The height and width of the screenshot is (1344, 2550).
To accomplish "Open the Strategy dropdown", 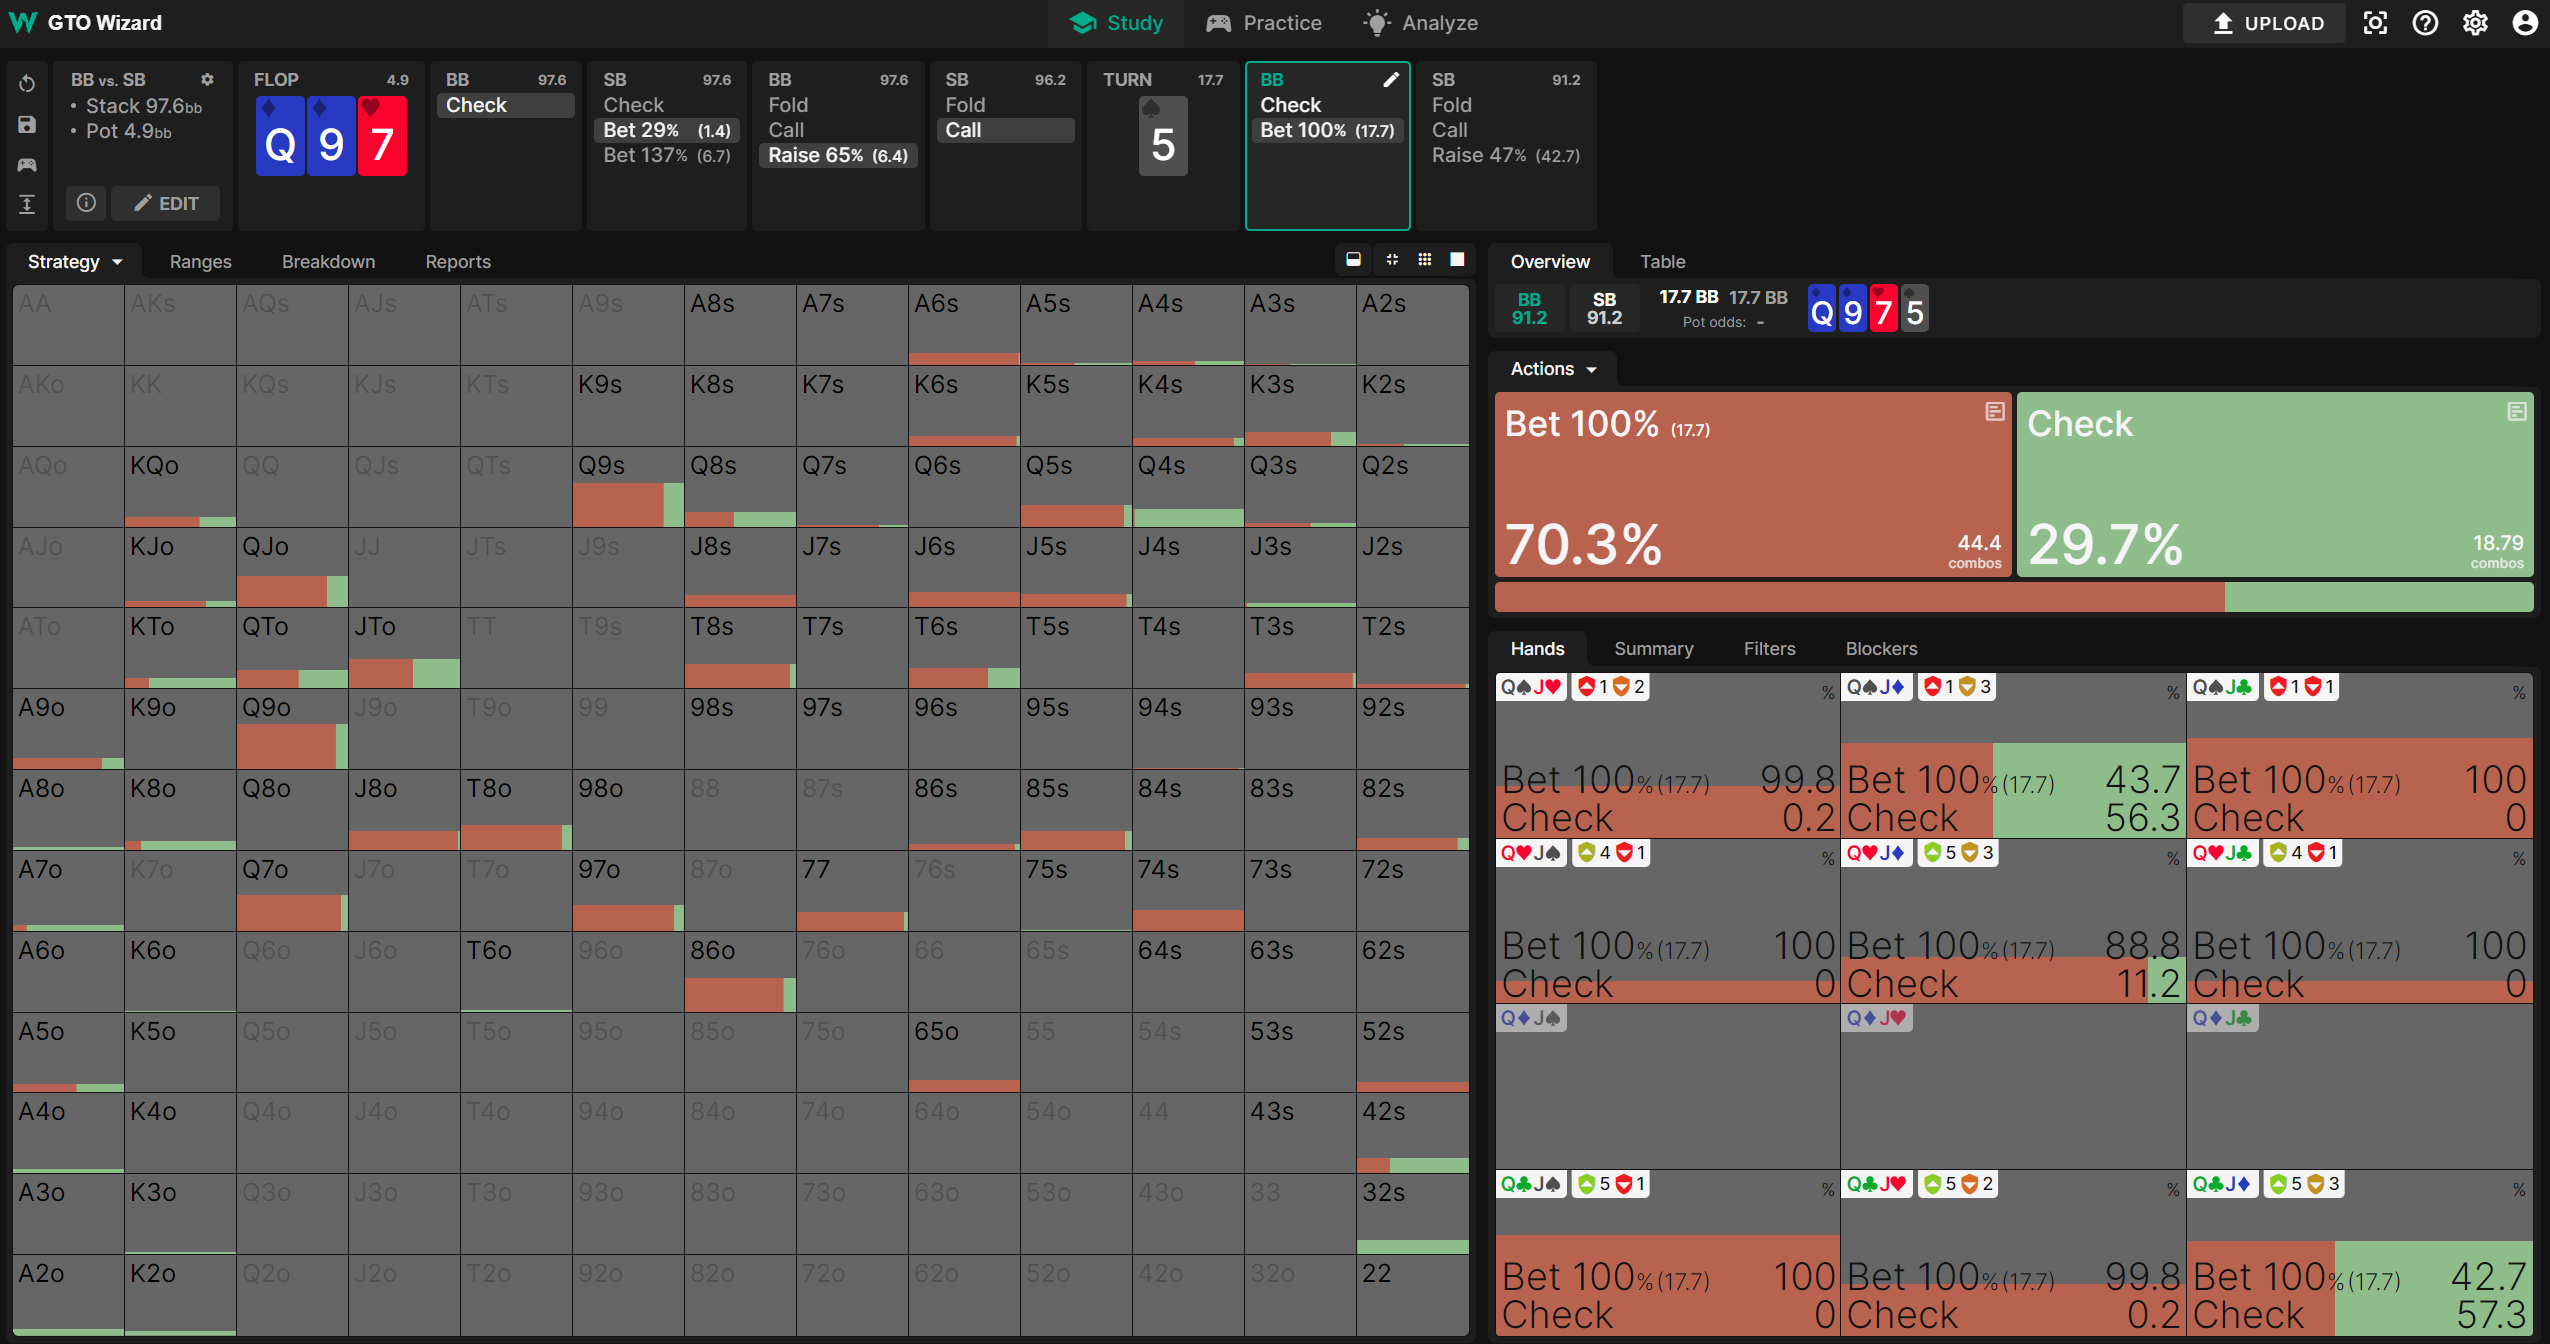I will pyautogui.click(x=75, y=262).
